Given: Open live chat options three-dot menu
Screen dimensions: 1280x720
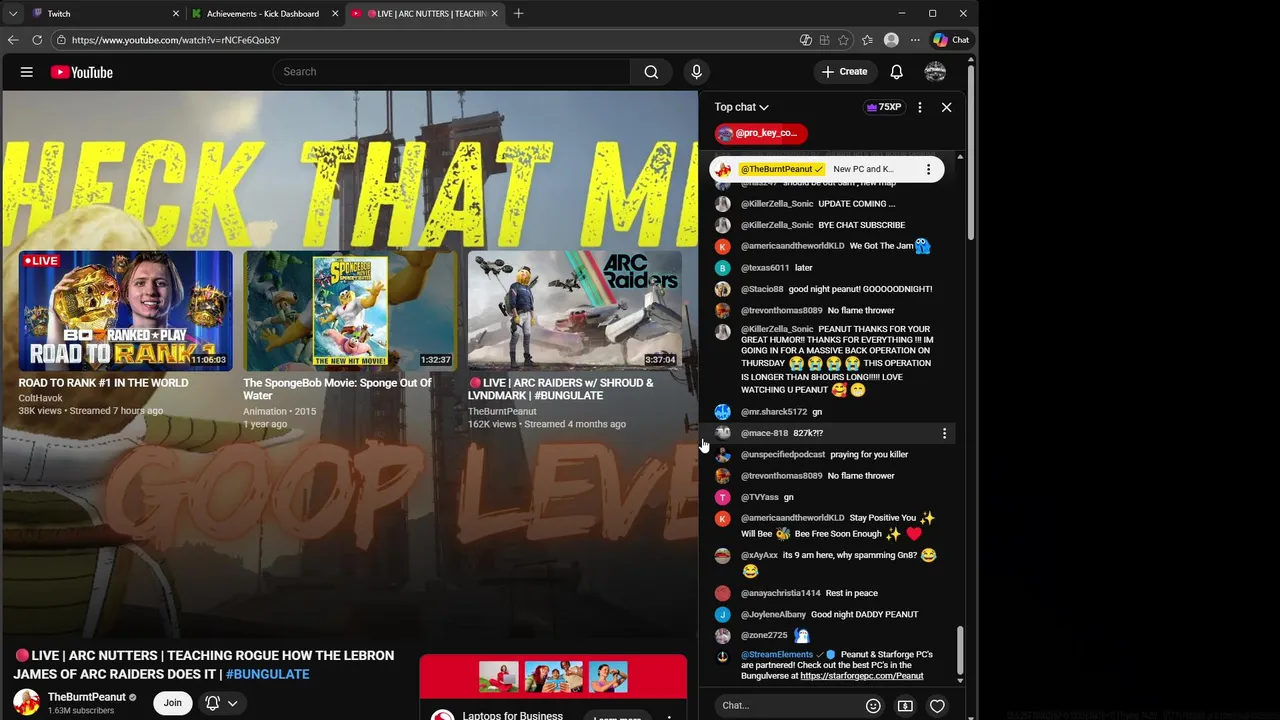Looking at the screenshot, I should (920, 107).
